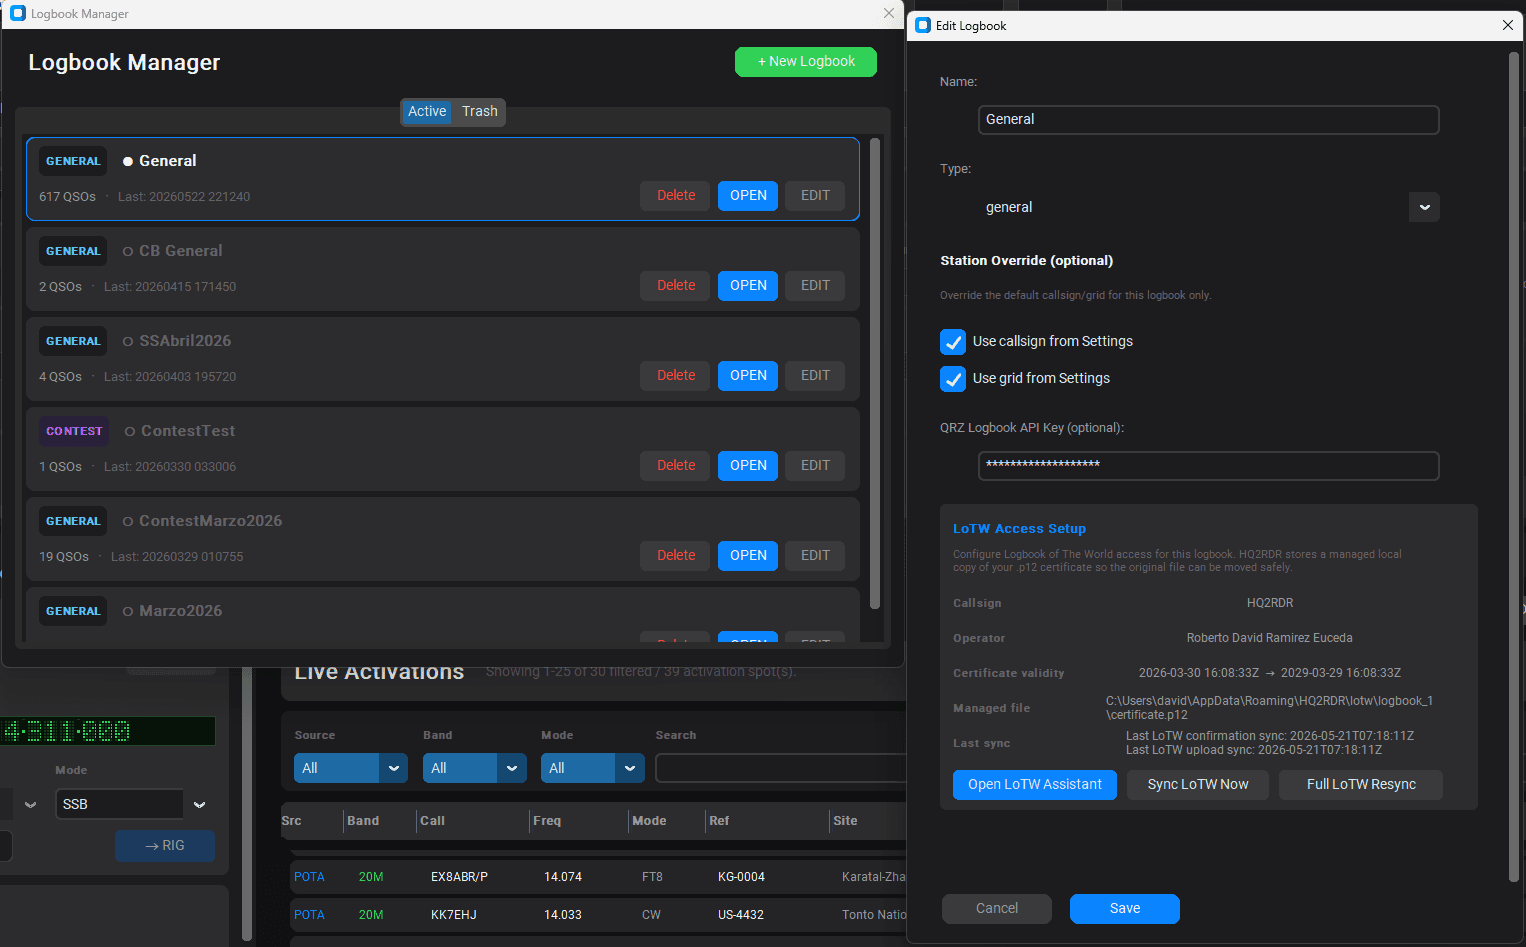The height and width of the screenshot is (947, 1526).
Task: Click the Call column header
Action: click(x=432, y=821)
